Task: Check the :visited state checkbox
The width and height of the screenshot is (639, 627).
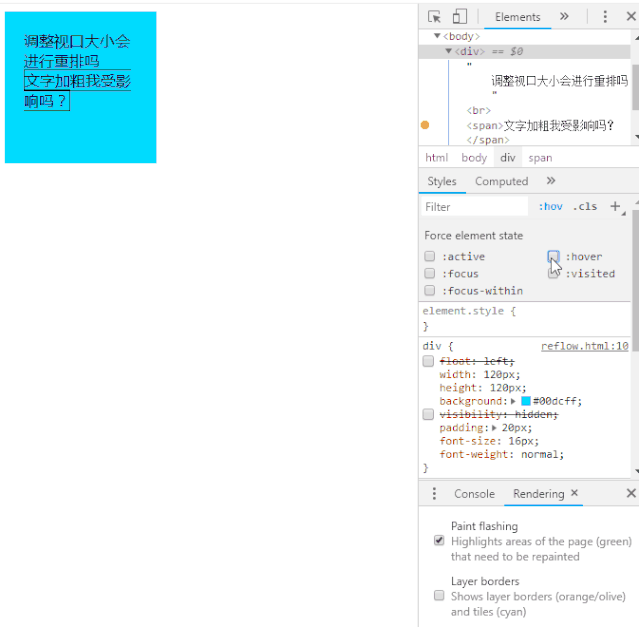Action: click(553, 273)
